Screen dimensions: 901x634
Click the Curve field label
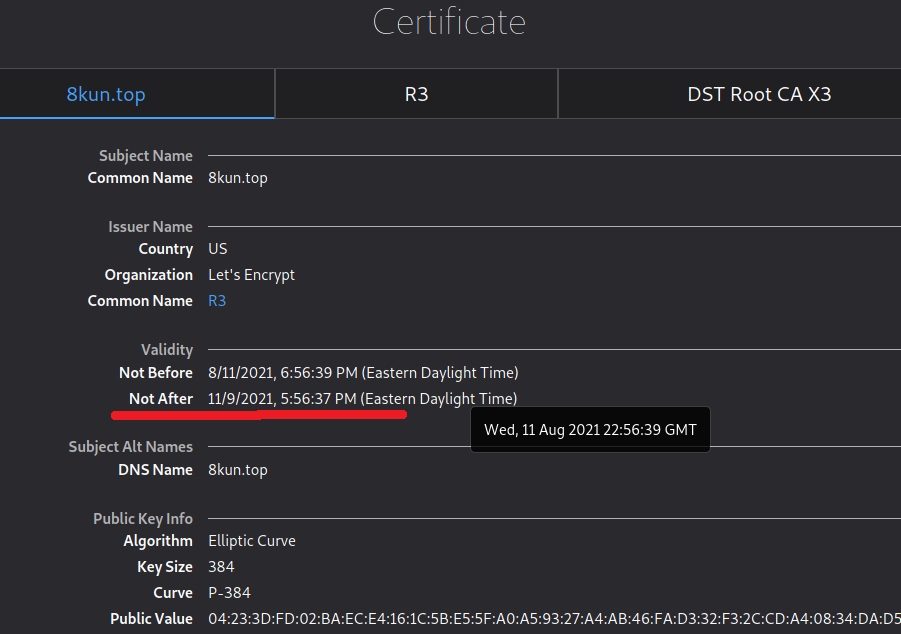coord(173,593)
